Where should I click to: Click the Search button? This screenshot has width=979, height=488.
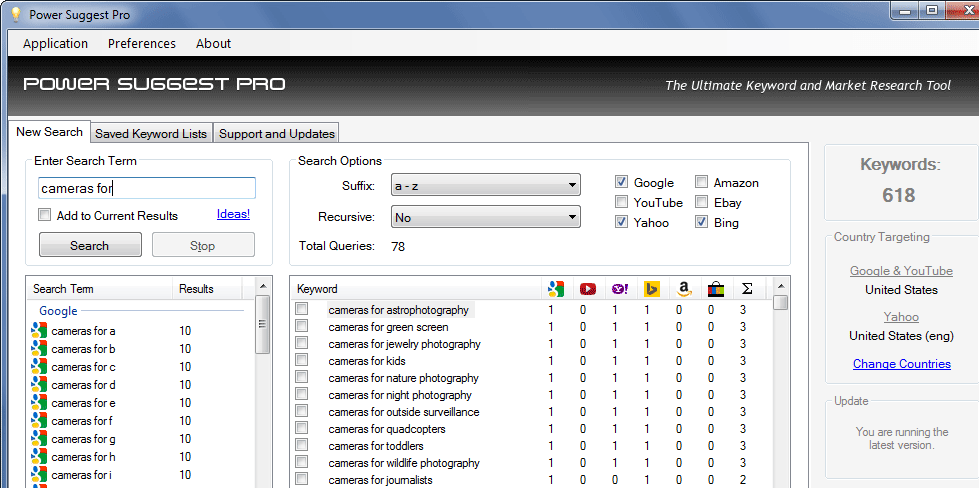click(90, 245)
